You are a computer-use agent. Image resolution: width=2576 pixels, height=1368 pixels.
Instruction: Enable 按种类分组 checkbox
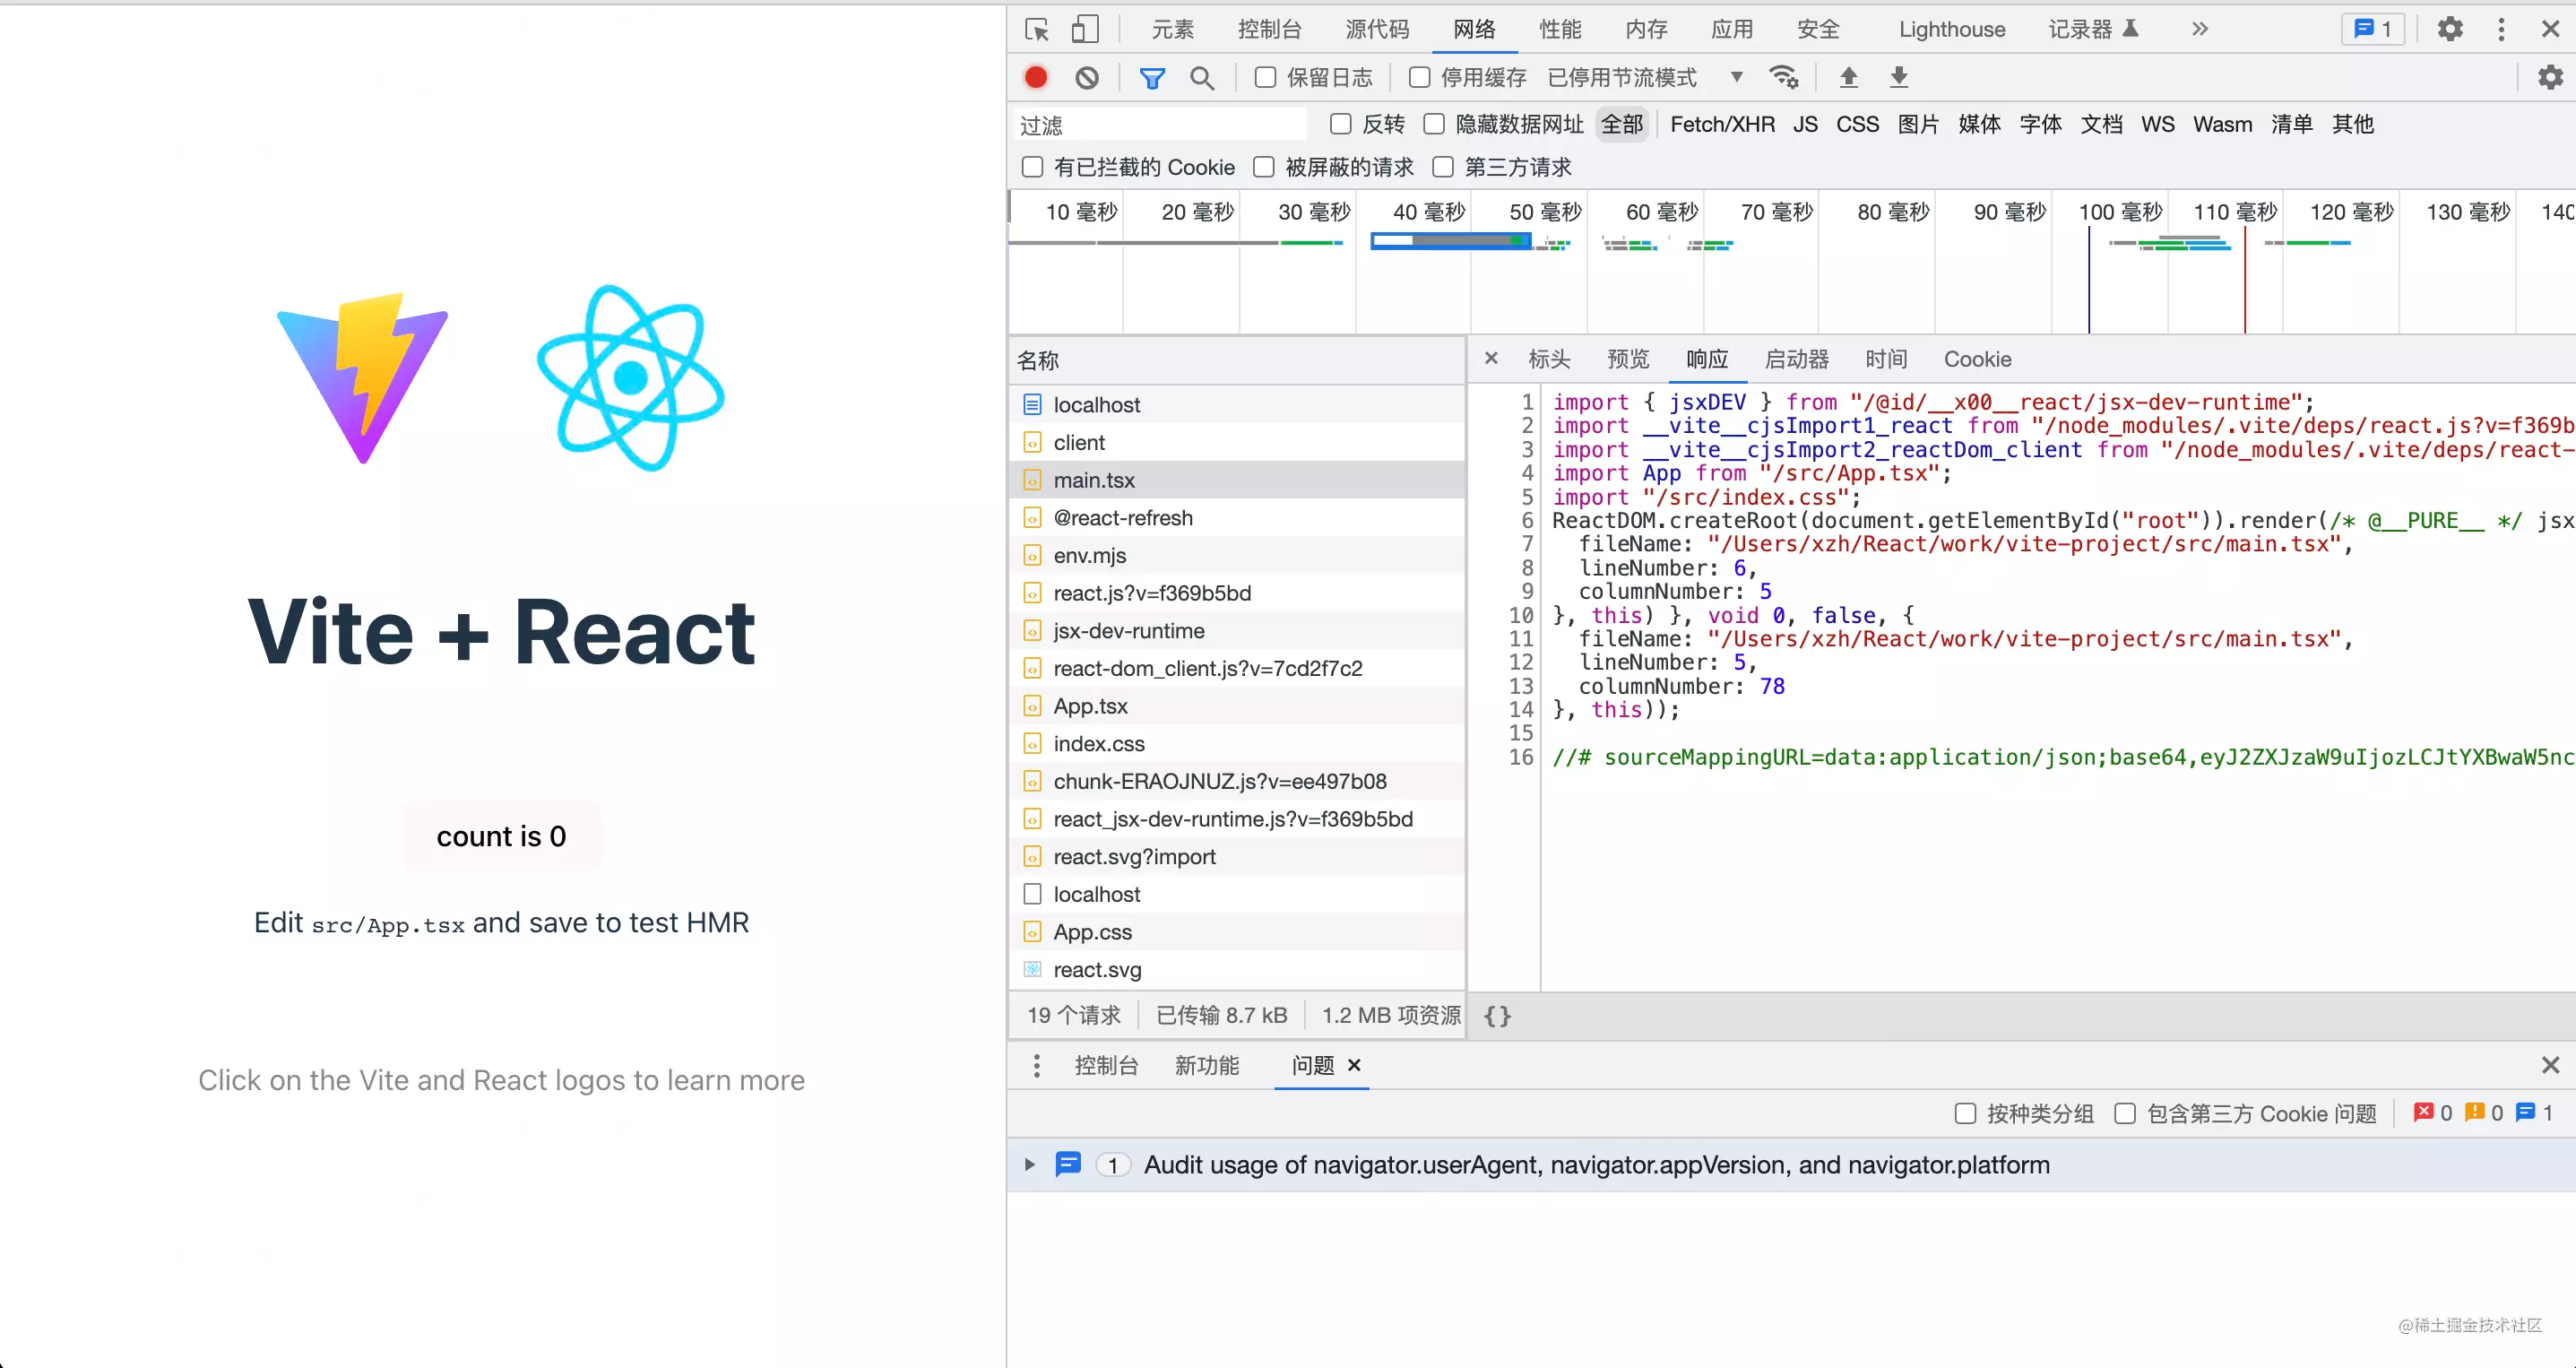pyautogui.click(x=1965, y=1113)
